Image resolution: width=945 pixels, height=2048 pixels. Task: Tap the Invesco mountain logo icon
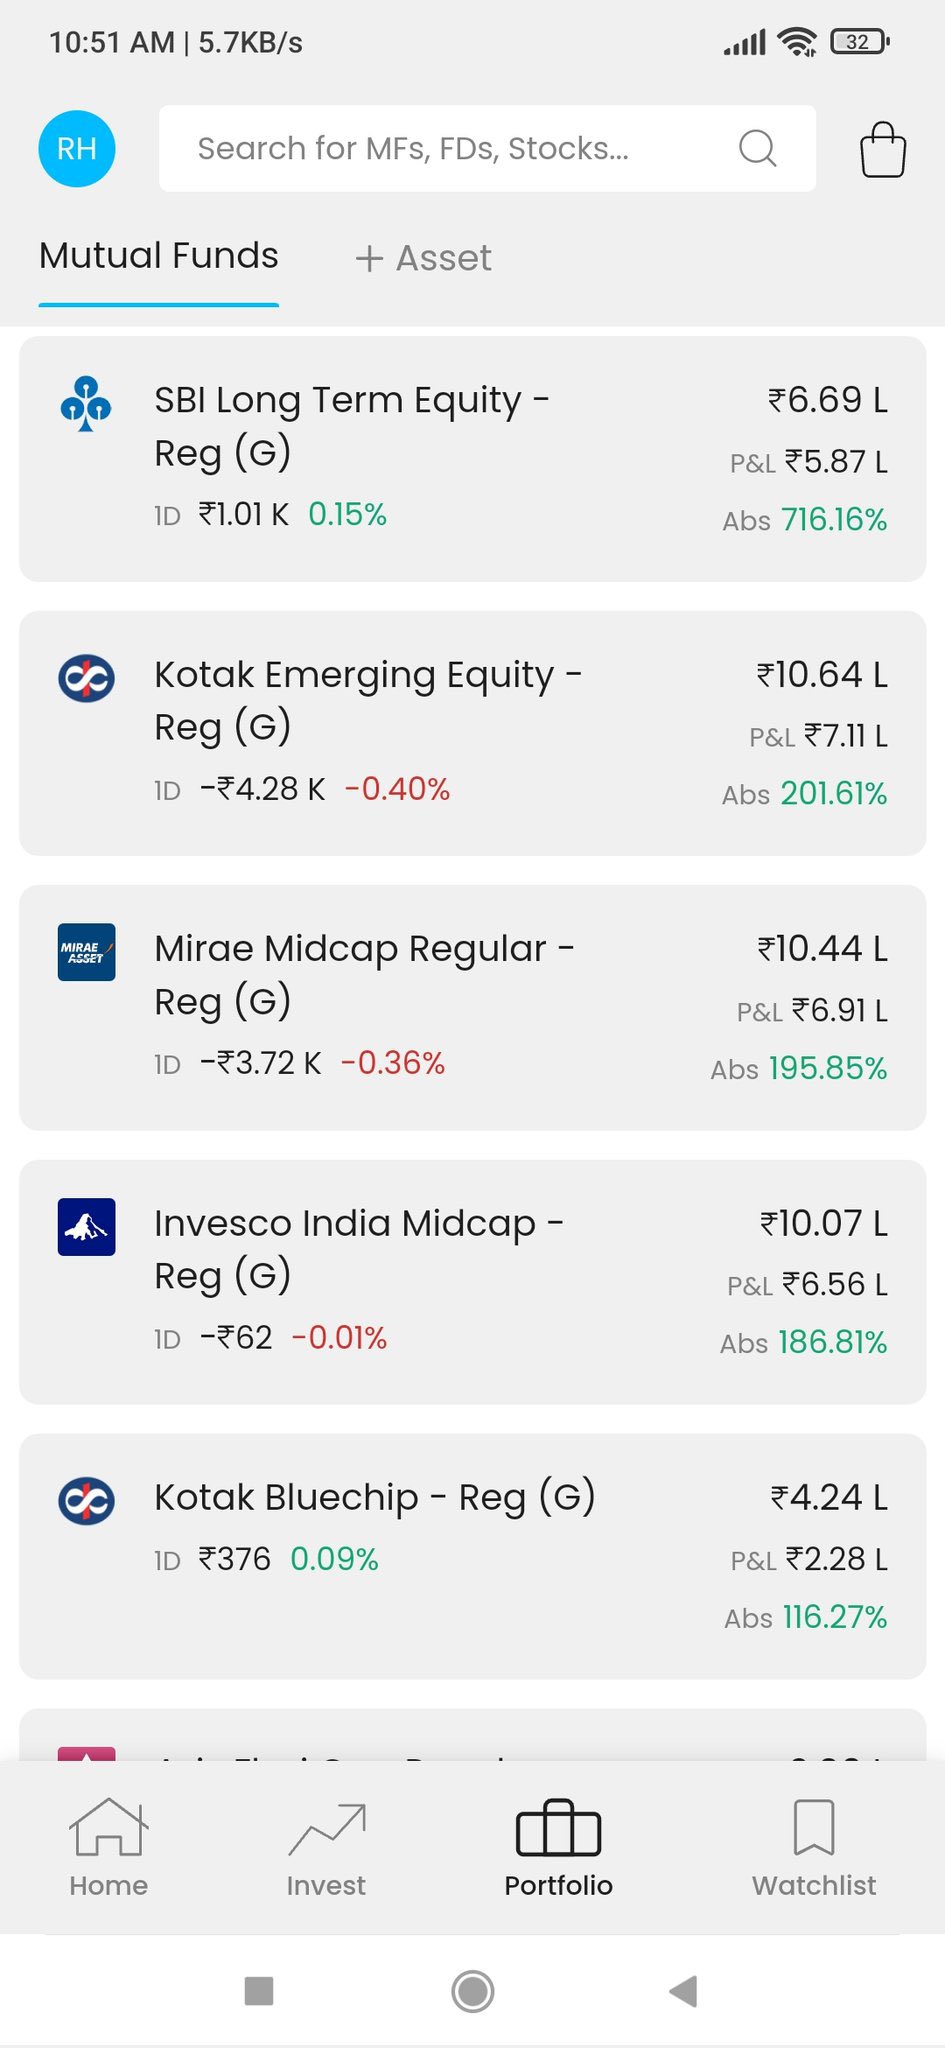[x=86, y=1226]
